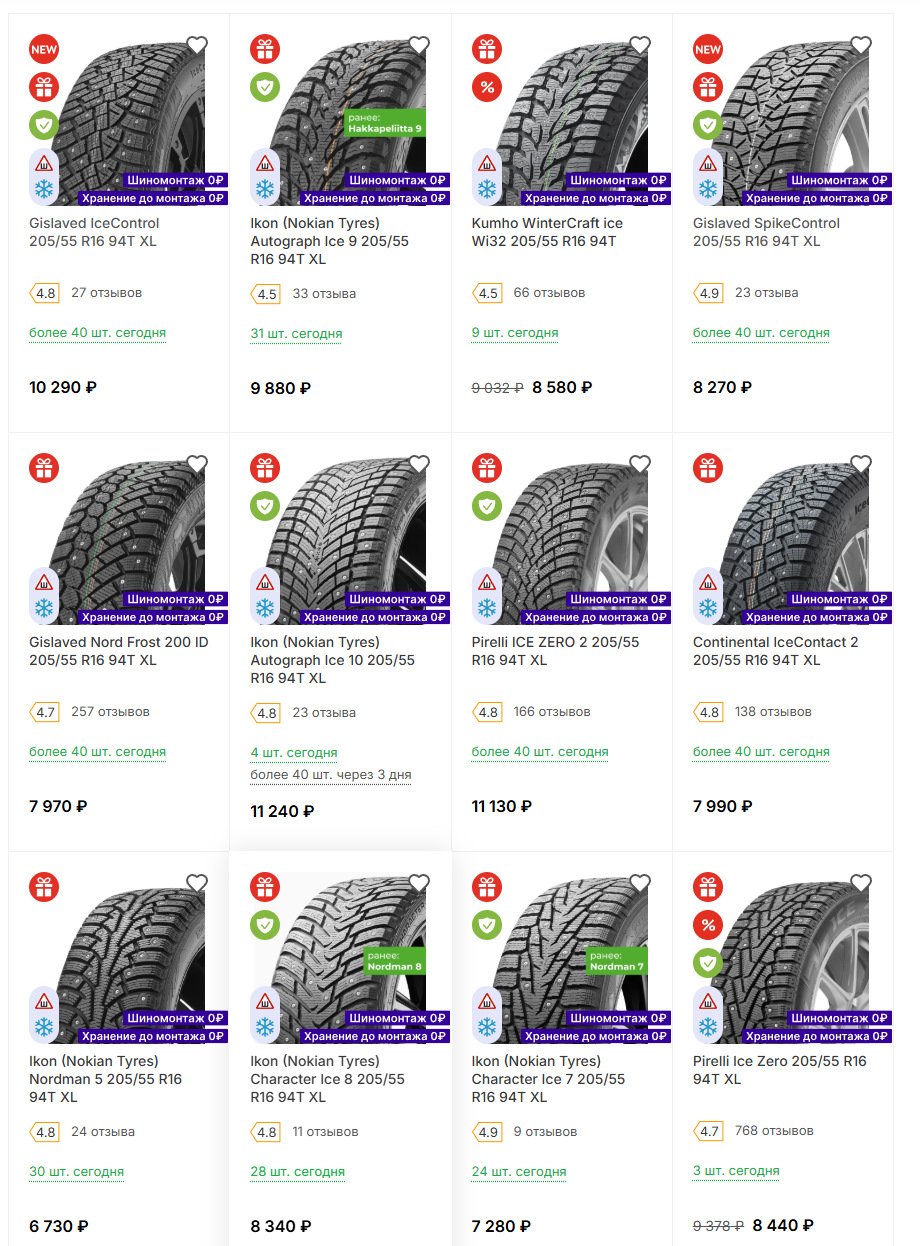Image resolution: width=920 pixels, height=1246 pixels.
Task: Expand "3 шт. сегодня" stock for Pirelli Ice Zero
Action: (736, 1171)
